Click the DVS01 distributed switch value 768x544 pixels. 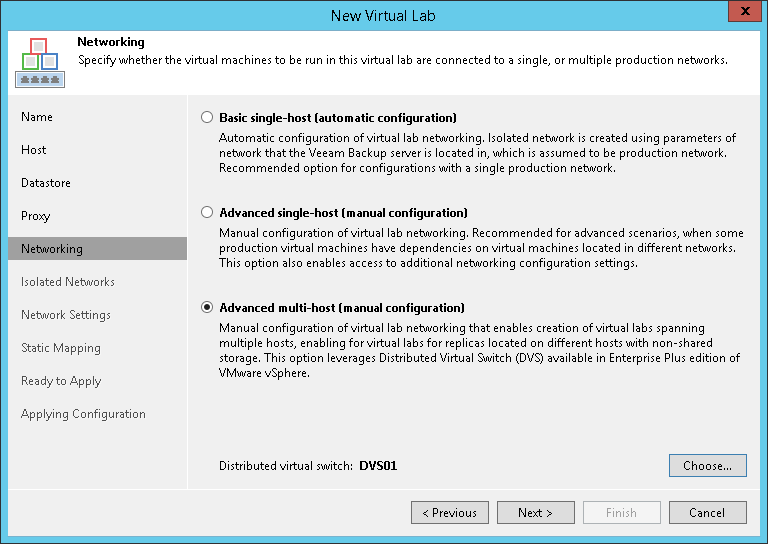coord(379,466)
